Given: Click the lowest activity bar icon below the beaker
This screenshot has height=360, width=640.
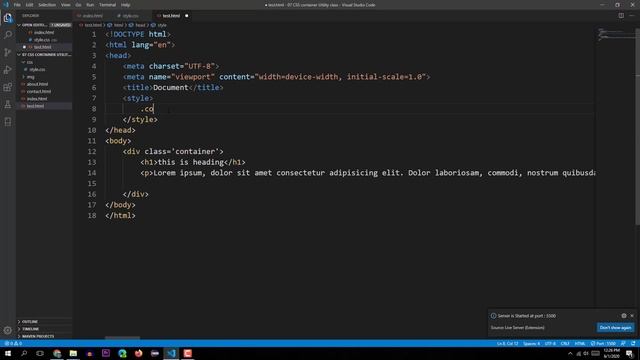Looking at the screenshot, I should tap(8, 122).
